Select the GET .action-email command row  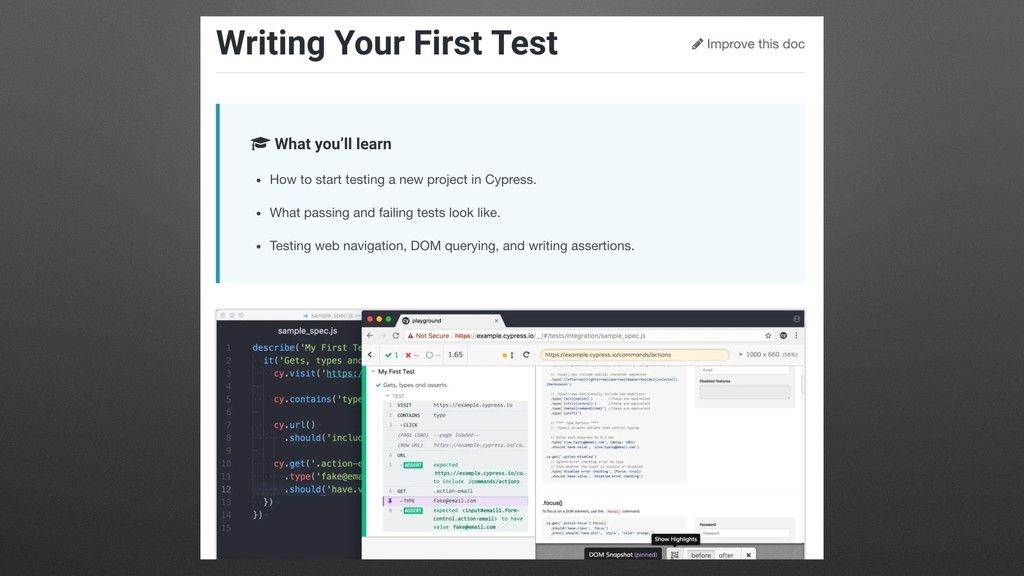pyautogui.click(x=455, y=491)
